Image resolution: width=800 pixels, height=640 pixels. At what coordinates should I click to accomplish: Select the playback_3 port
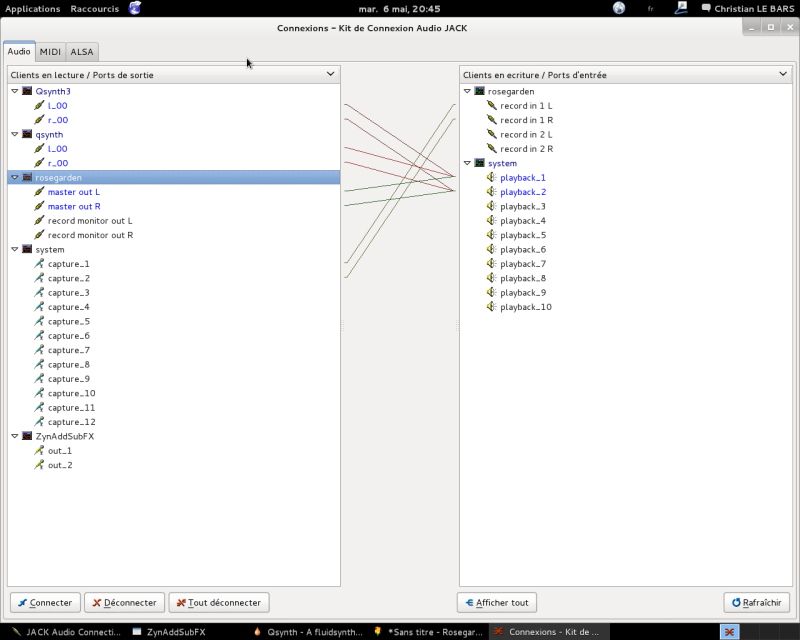[522, 207]
